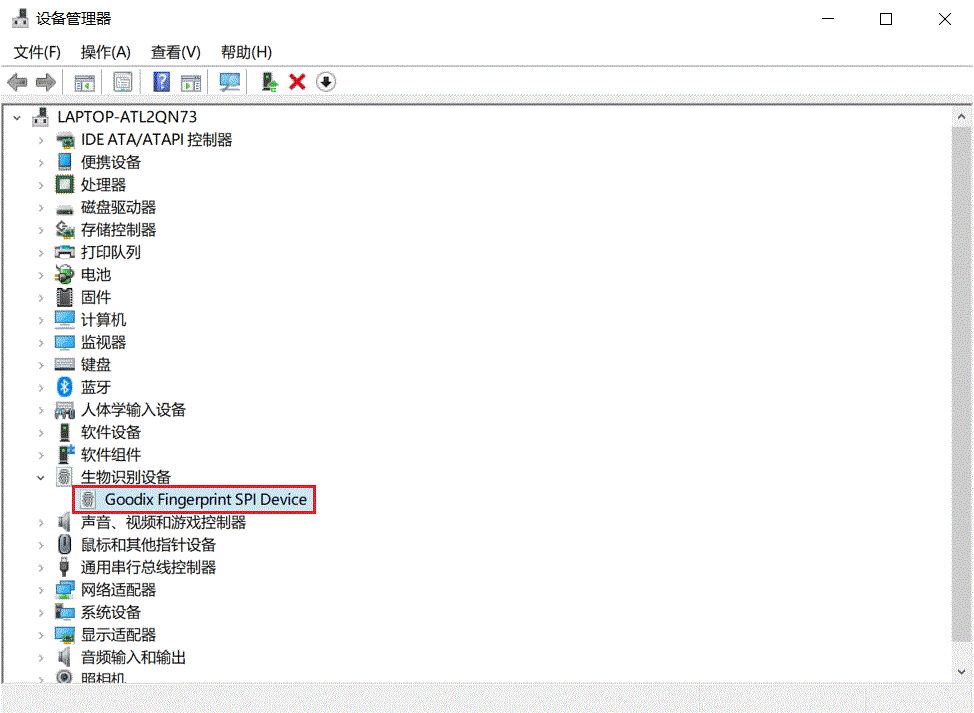Select the 便携设备 row label
This screenshot has width=974, height=713.
[x=111, y=162]
